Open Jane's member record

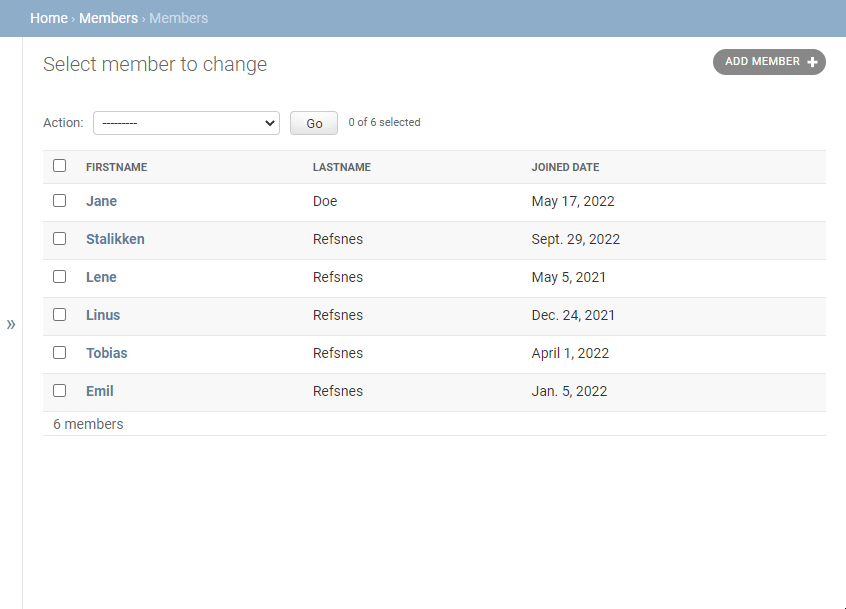tap(101, 201)
